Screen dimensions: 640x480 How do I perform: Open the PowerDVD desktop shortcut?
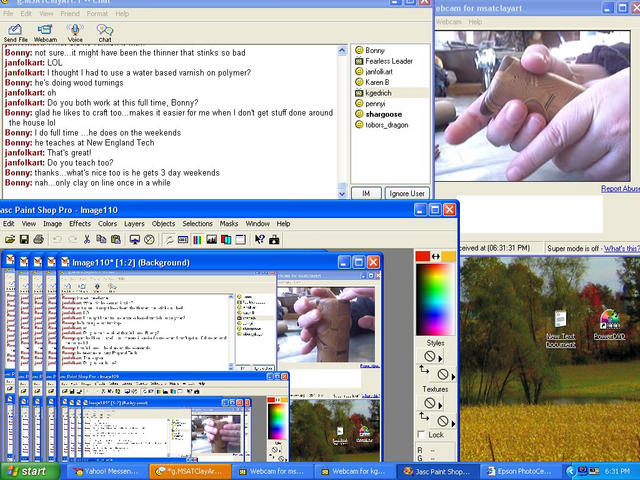(609, 325)
